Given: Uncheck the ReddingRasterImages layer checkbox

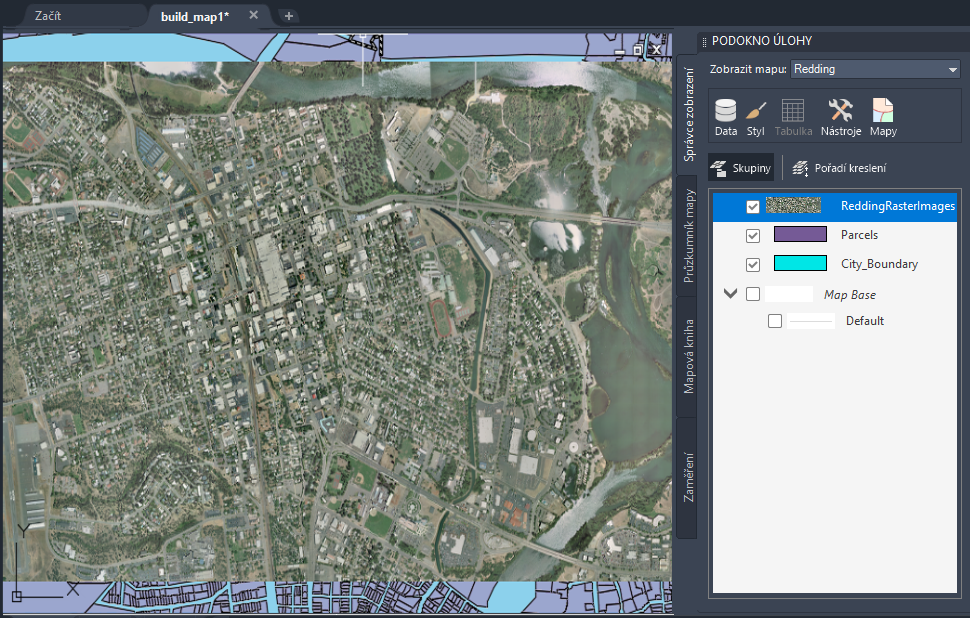Looking at the screenshot, I should click(x=752, y=207).
